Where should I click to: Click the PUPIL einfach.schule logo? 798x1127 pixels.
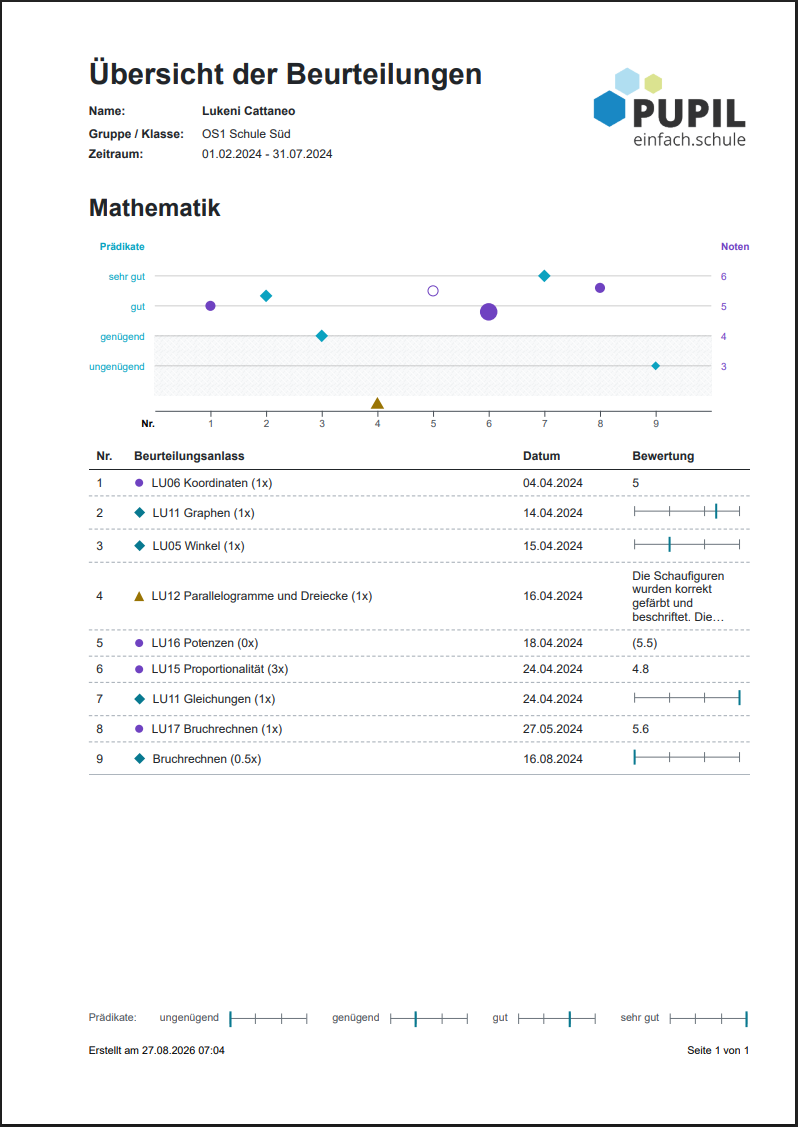pyautogui.click(x=669, y=107)
